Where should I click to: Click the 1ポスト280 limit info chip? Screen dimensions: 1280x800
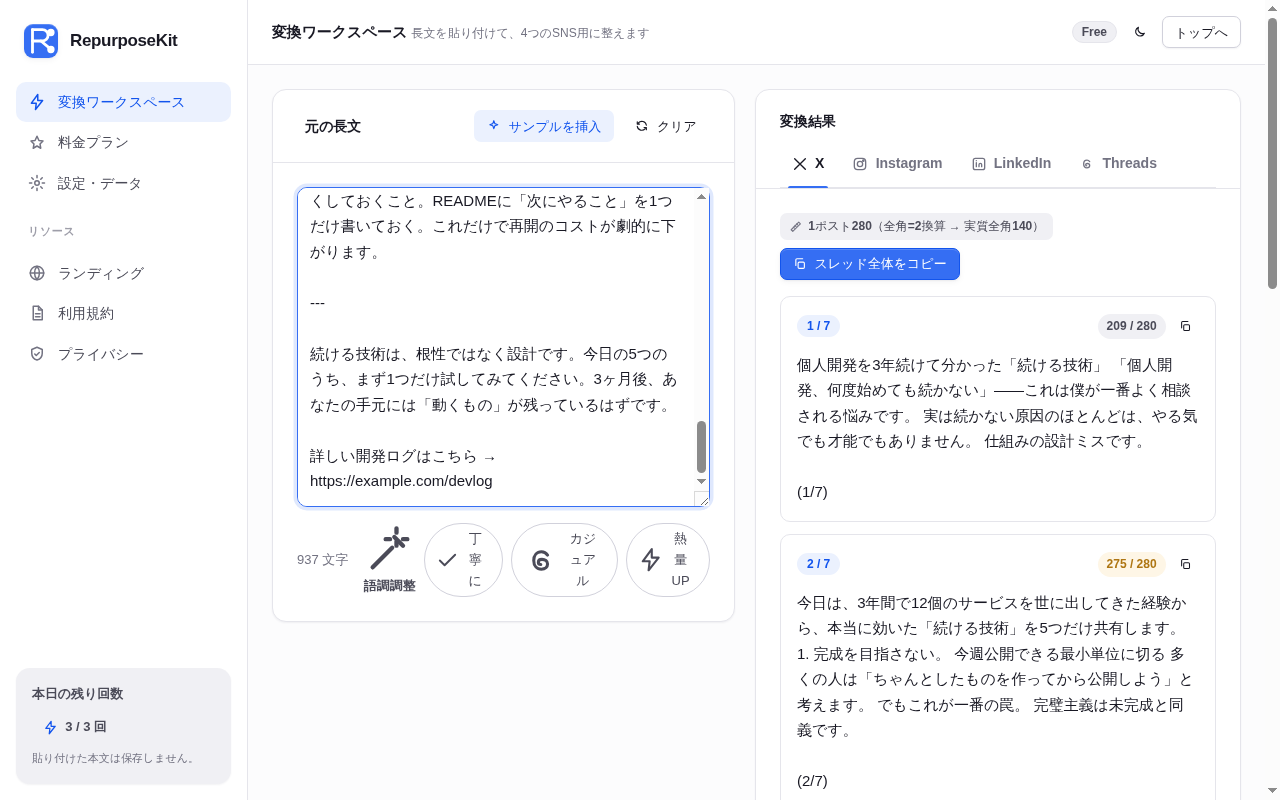916,226
